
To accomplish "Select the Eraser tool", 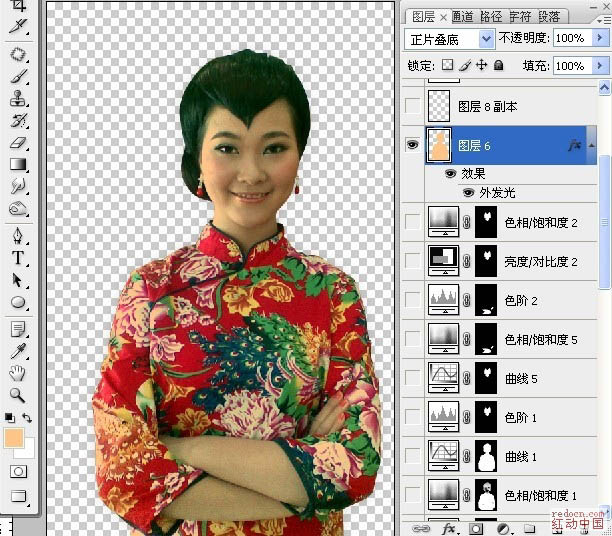I will tap(18, 143).
